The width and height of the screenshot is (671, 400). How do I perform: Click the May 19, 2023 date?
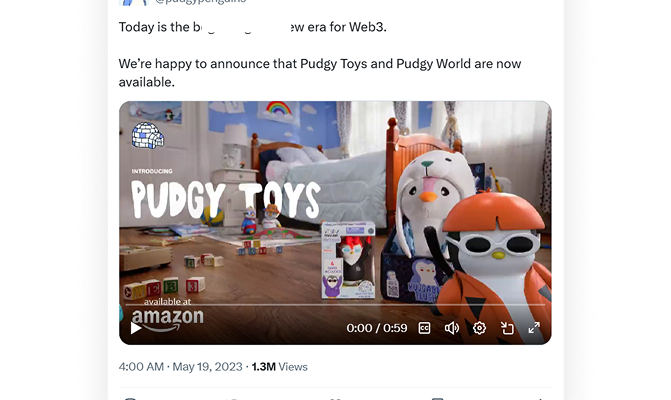point(207,367)
